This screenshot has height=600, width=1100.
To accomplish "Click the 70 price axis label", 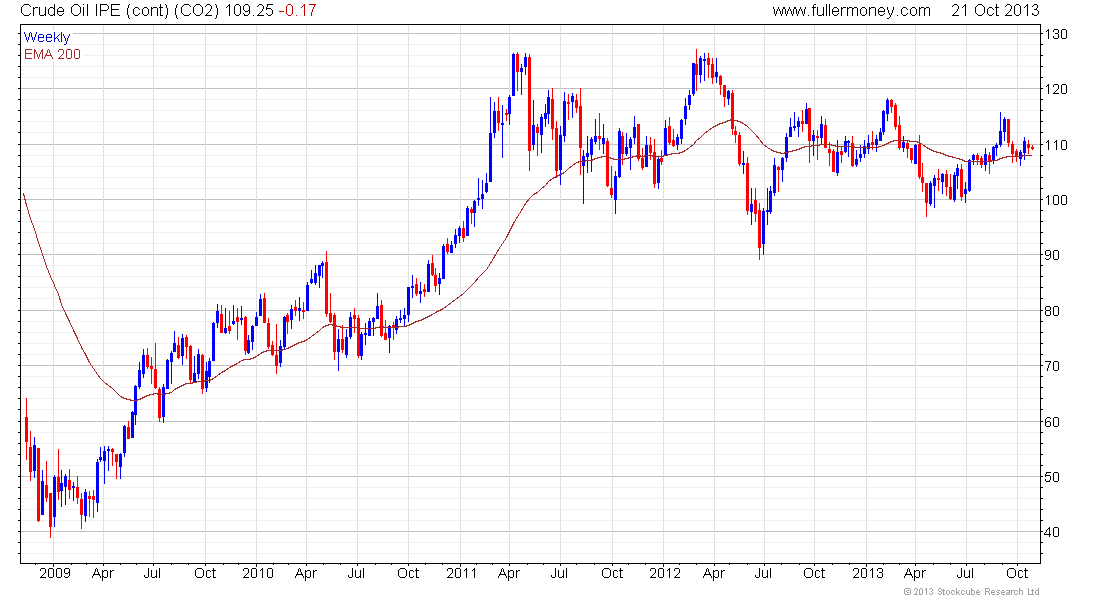I will click(x=1052, y=366).
